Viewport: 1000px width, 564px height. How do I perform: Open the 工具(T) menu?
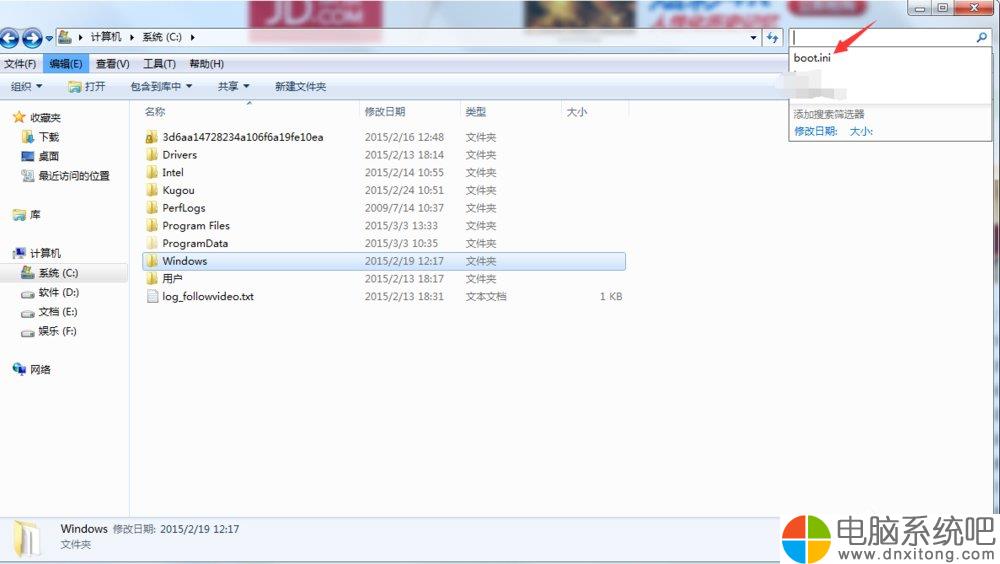pos(159,64)
